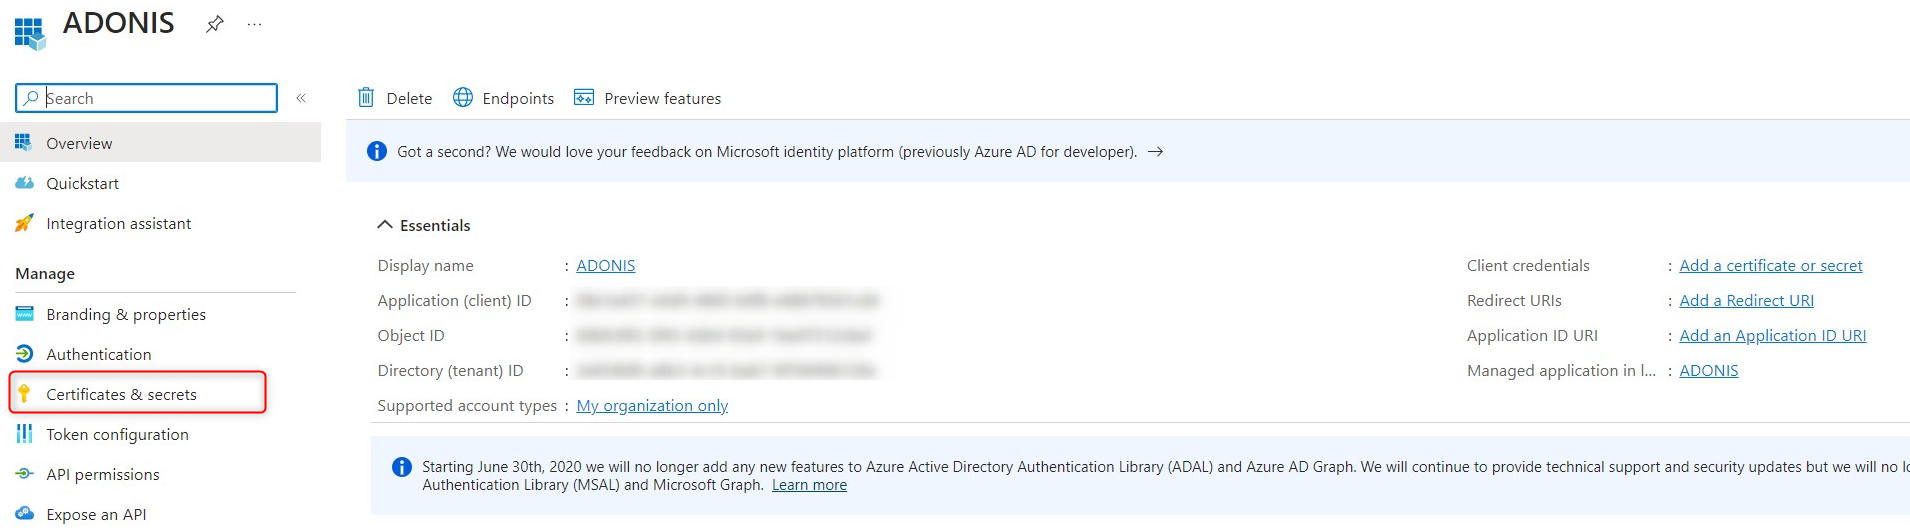This screenshot has height=532, width=1910.
Task: Open Quickstart from the sidebar
Action: coord(82,184)
